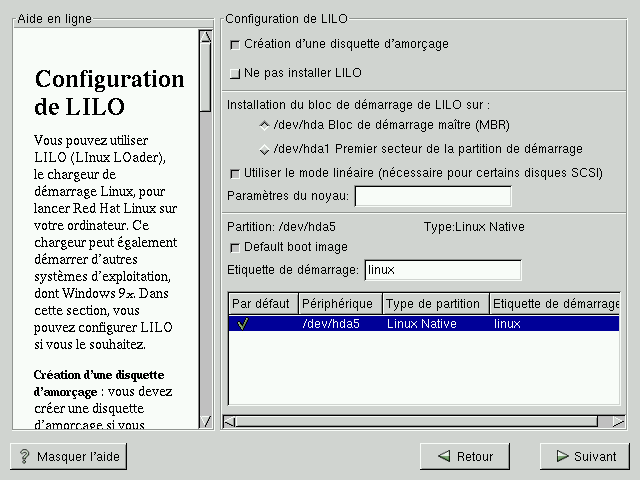This screenshot has width=640, height=480.
Task: Enable Utiliser le mode linéaire option
Action: [x=235, y=173]
